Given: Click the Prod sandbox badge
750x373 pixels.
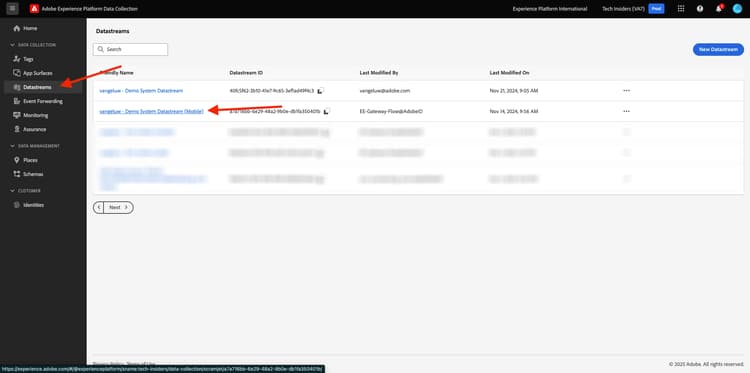Looking at the screenshot, I should coord(656,9).
